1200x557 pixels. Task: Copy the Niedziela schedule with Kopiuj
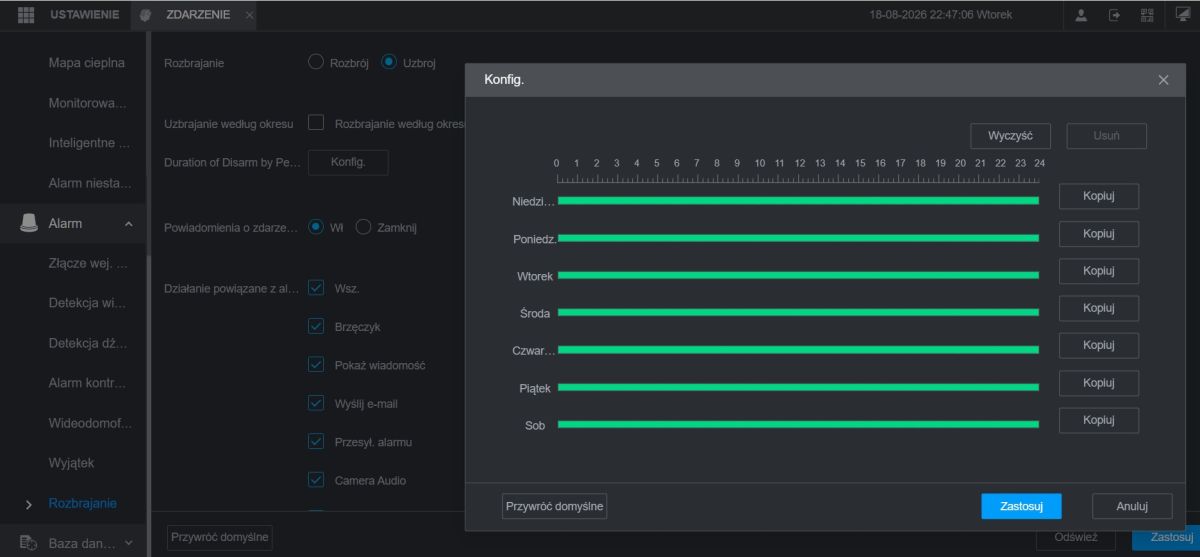[1098, 197]
